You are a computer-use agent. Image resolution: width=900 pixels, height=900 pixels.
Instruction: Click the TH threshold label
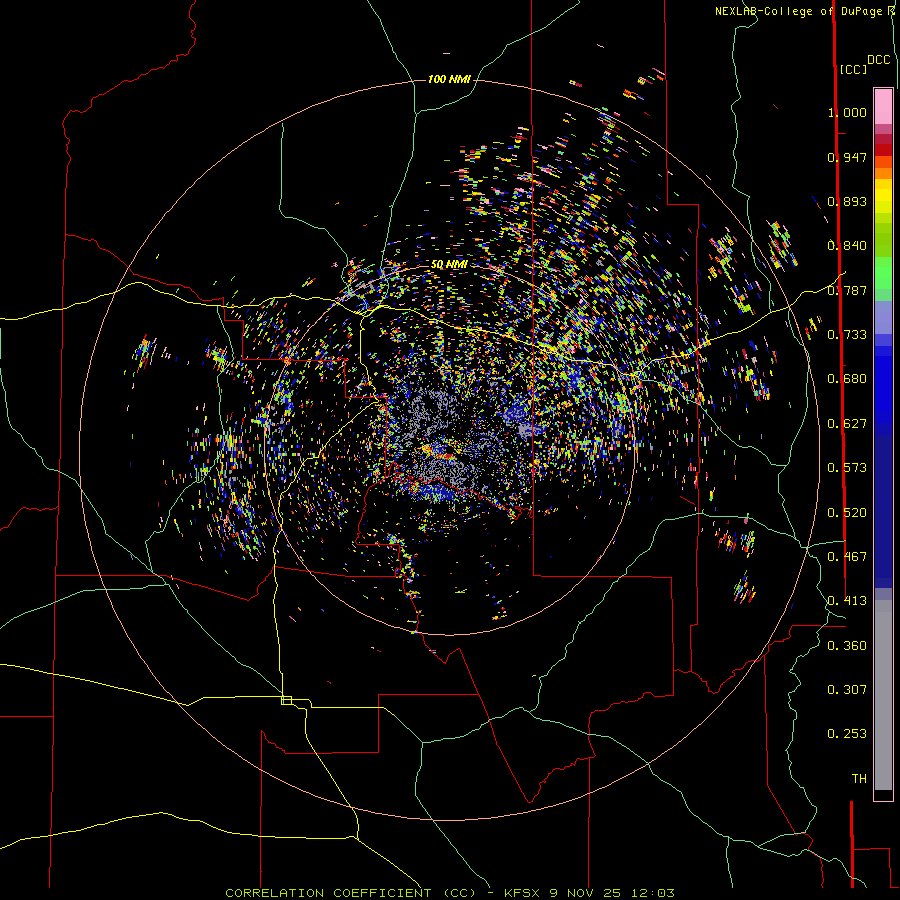859,779
